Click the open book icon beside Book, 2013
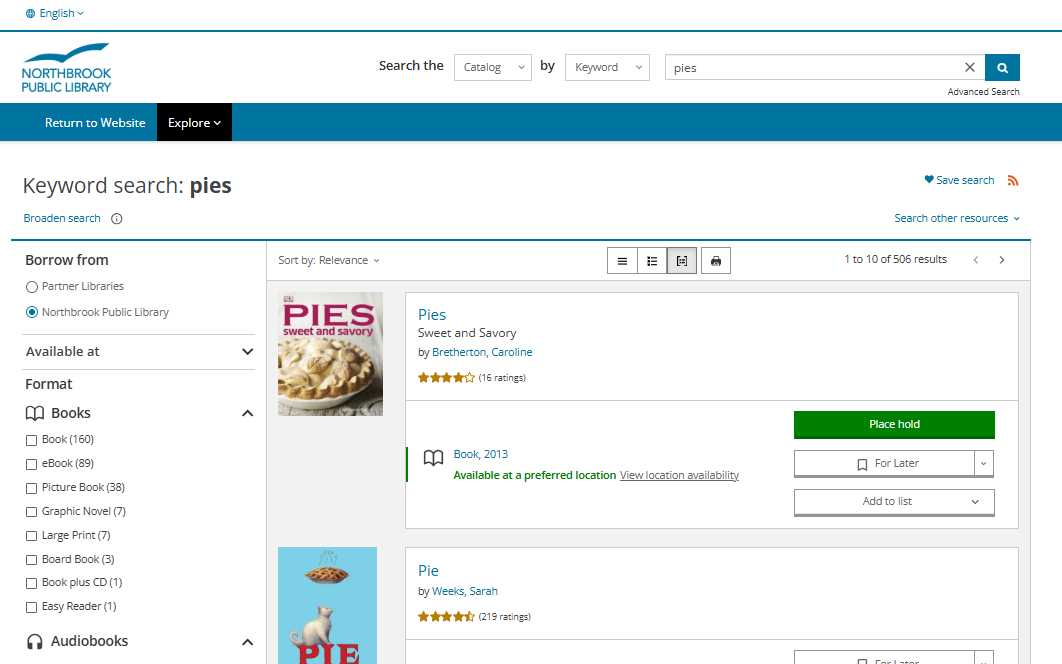 [x=433, y=458]
